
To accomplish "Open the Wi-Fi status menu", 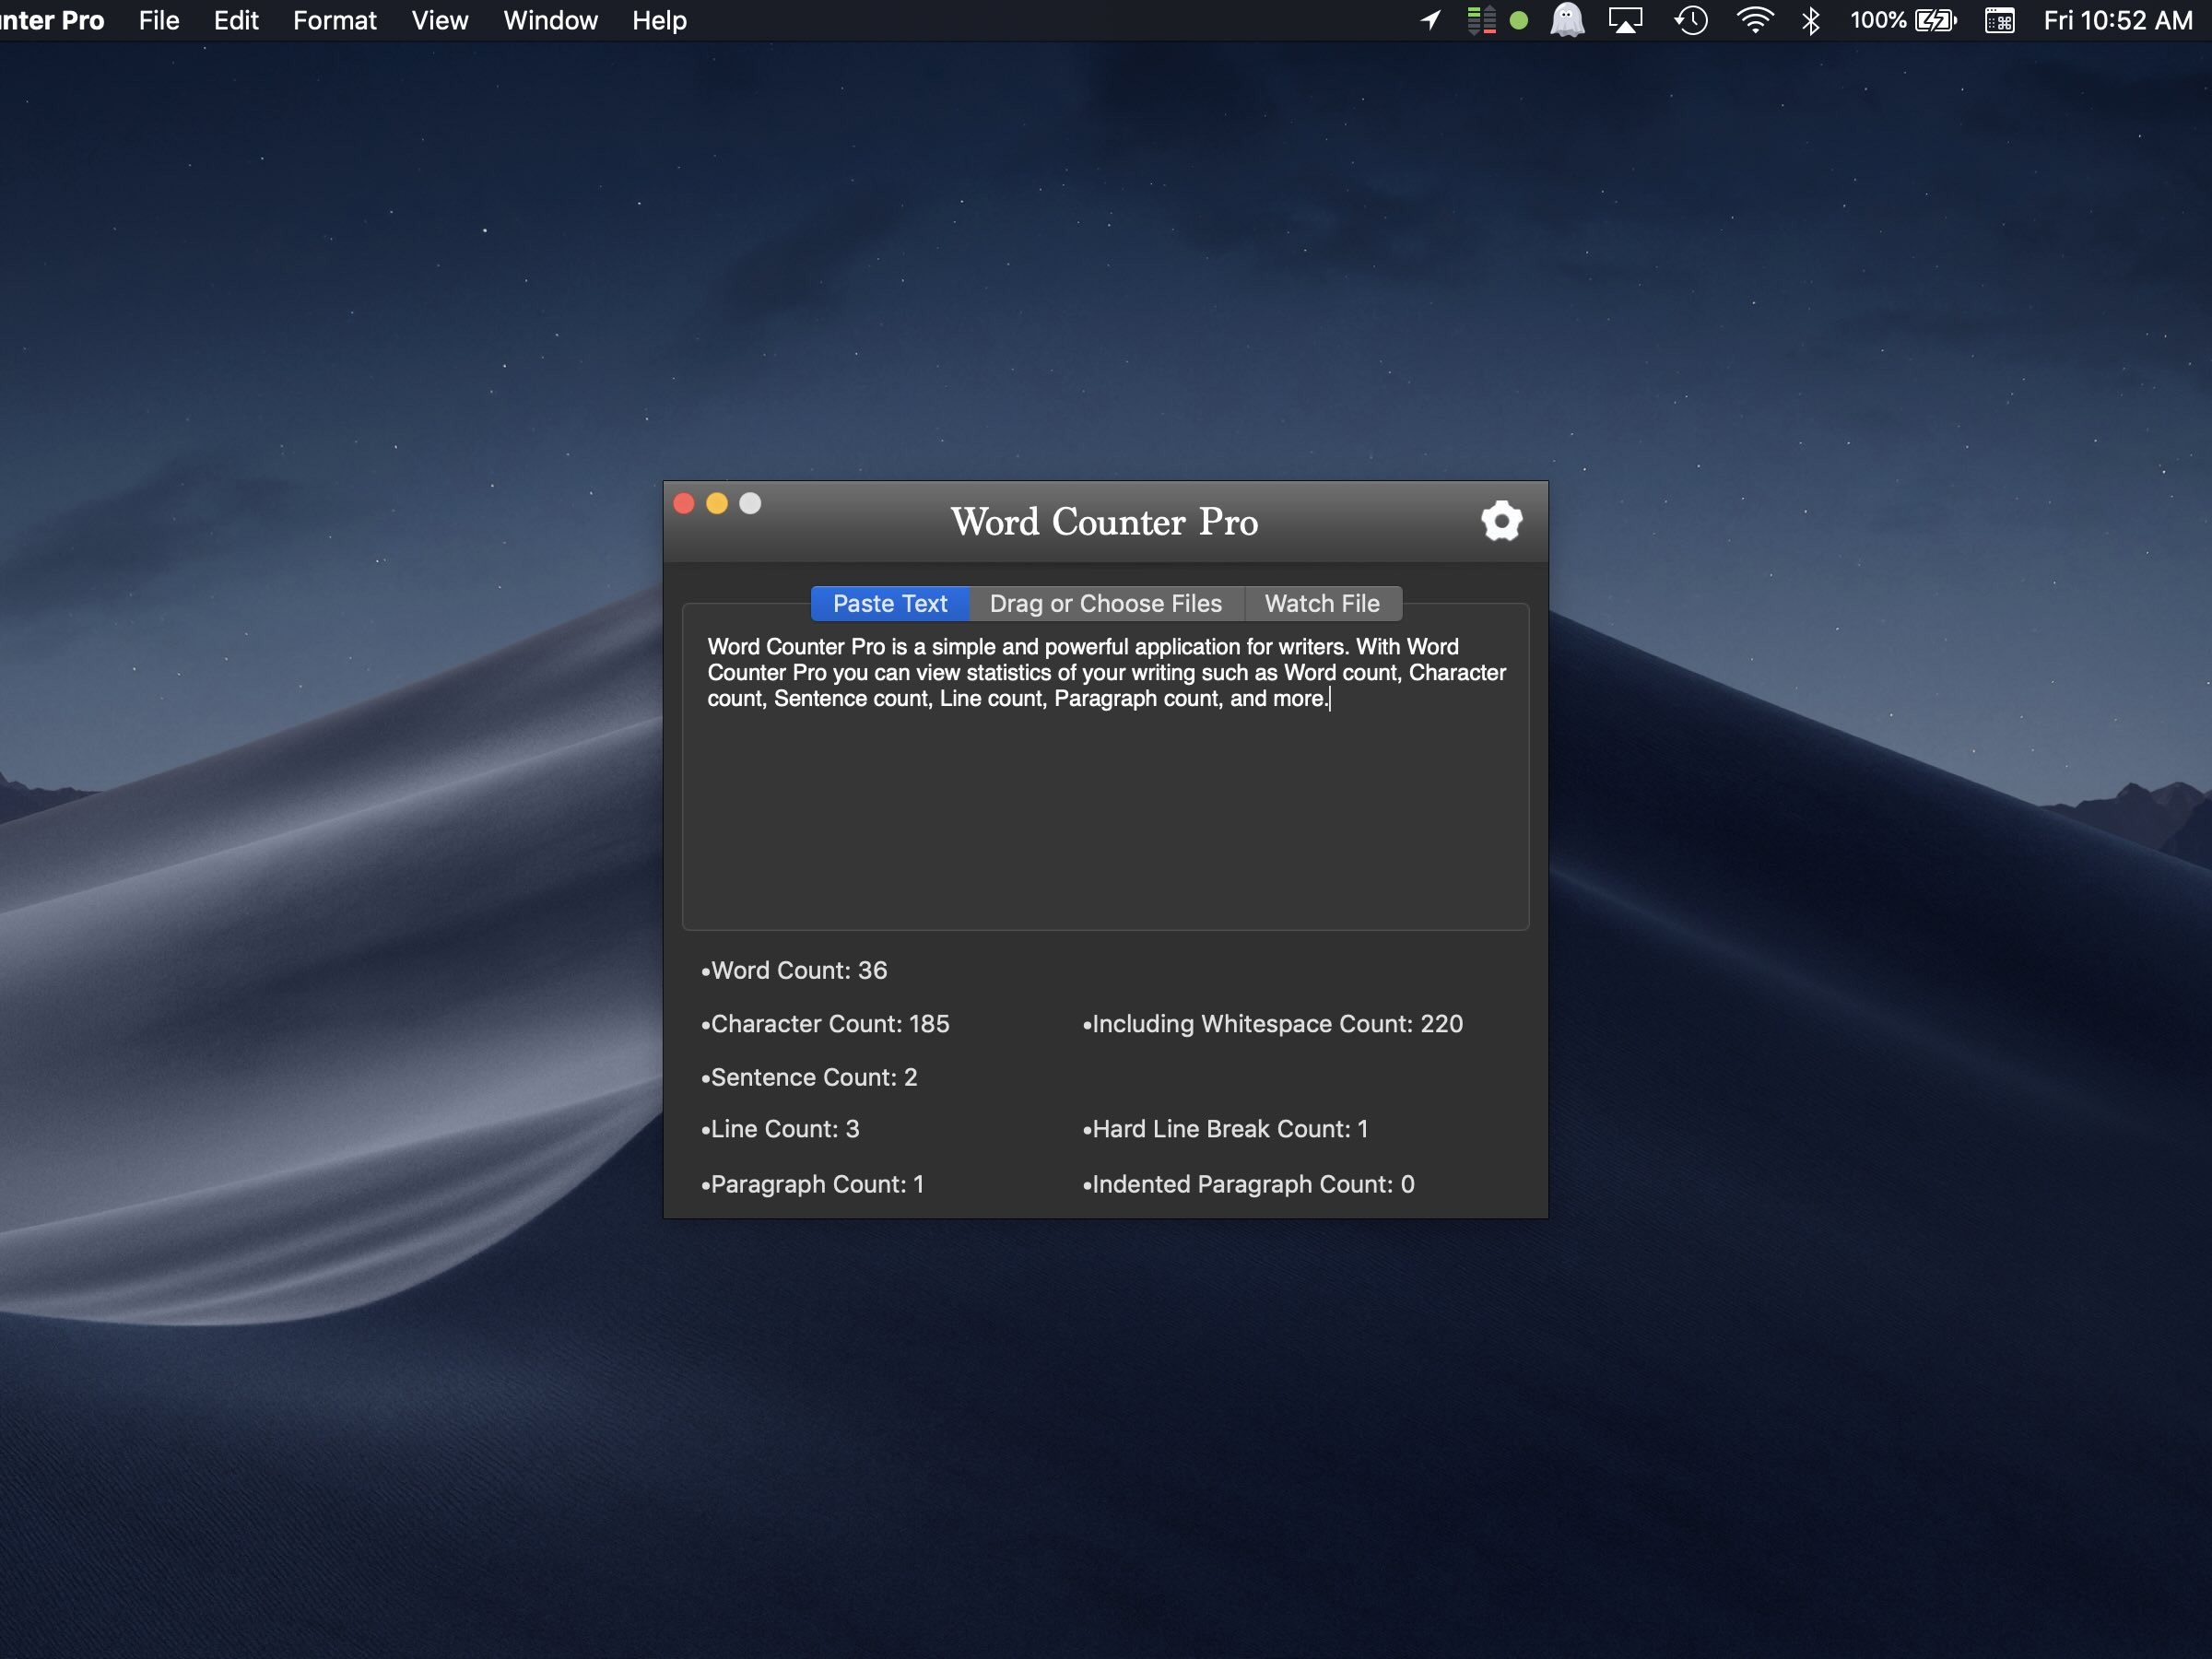I will pos(1755,20).
